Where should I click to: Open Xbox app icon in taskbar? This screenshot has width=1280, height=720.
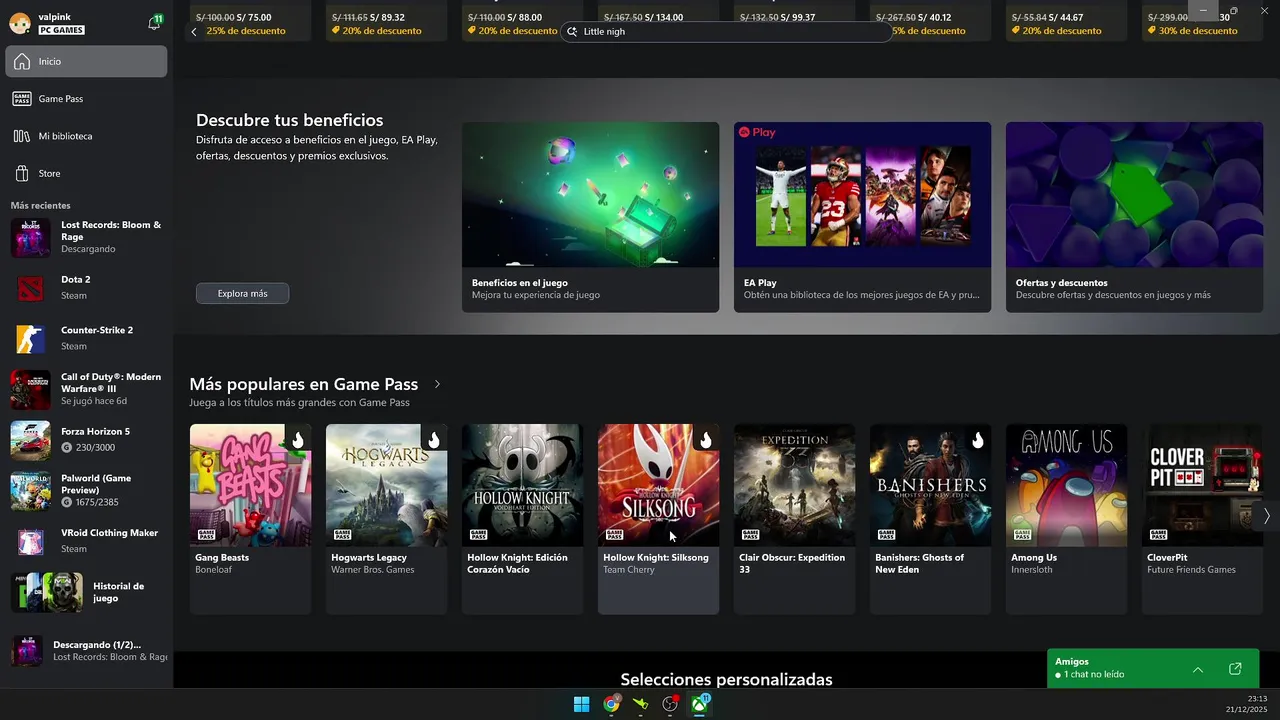point(700,704)
